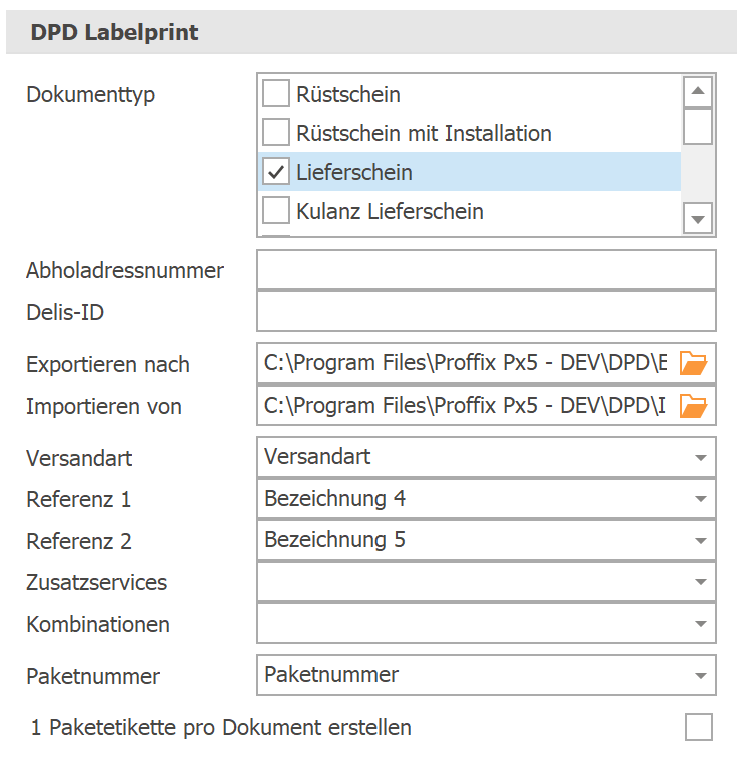
Task: Expand Referenz 2 dropdown showing Bezeichnung 5
Action: click(x=701, y=541)
